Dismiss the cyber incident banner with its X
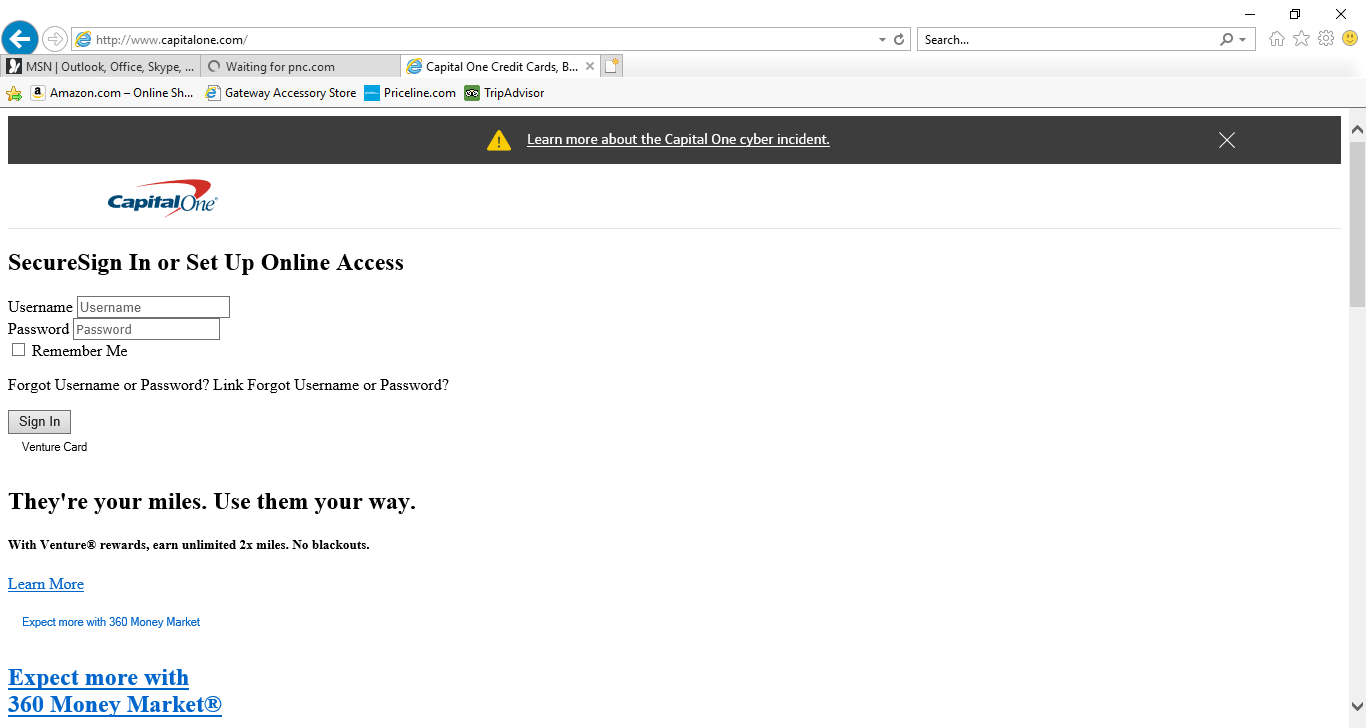The image size is (1366, 728). [1227, 140]
